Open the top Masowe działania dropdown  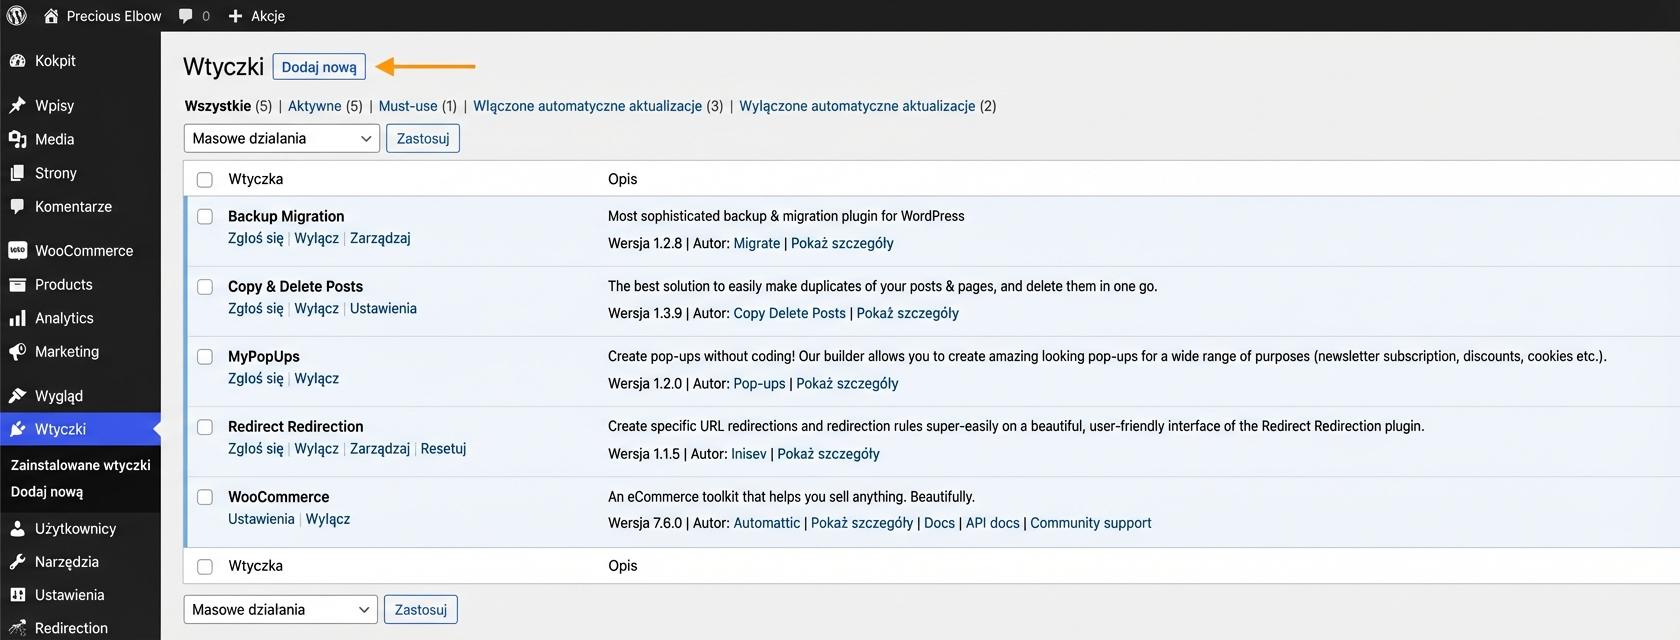tap(282, 138)
